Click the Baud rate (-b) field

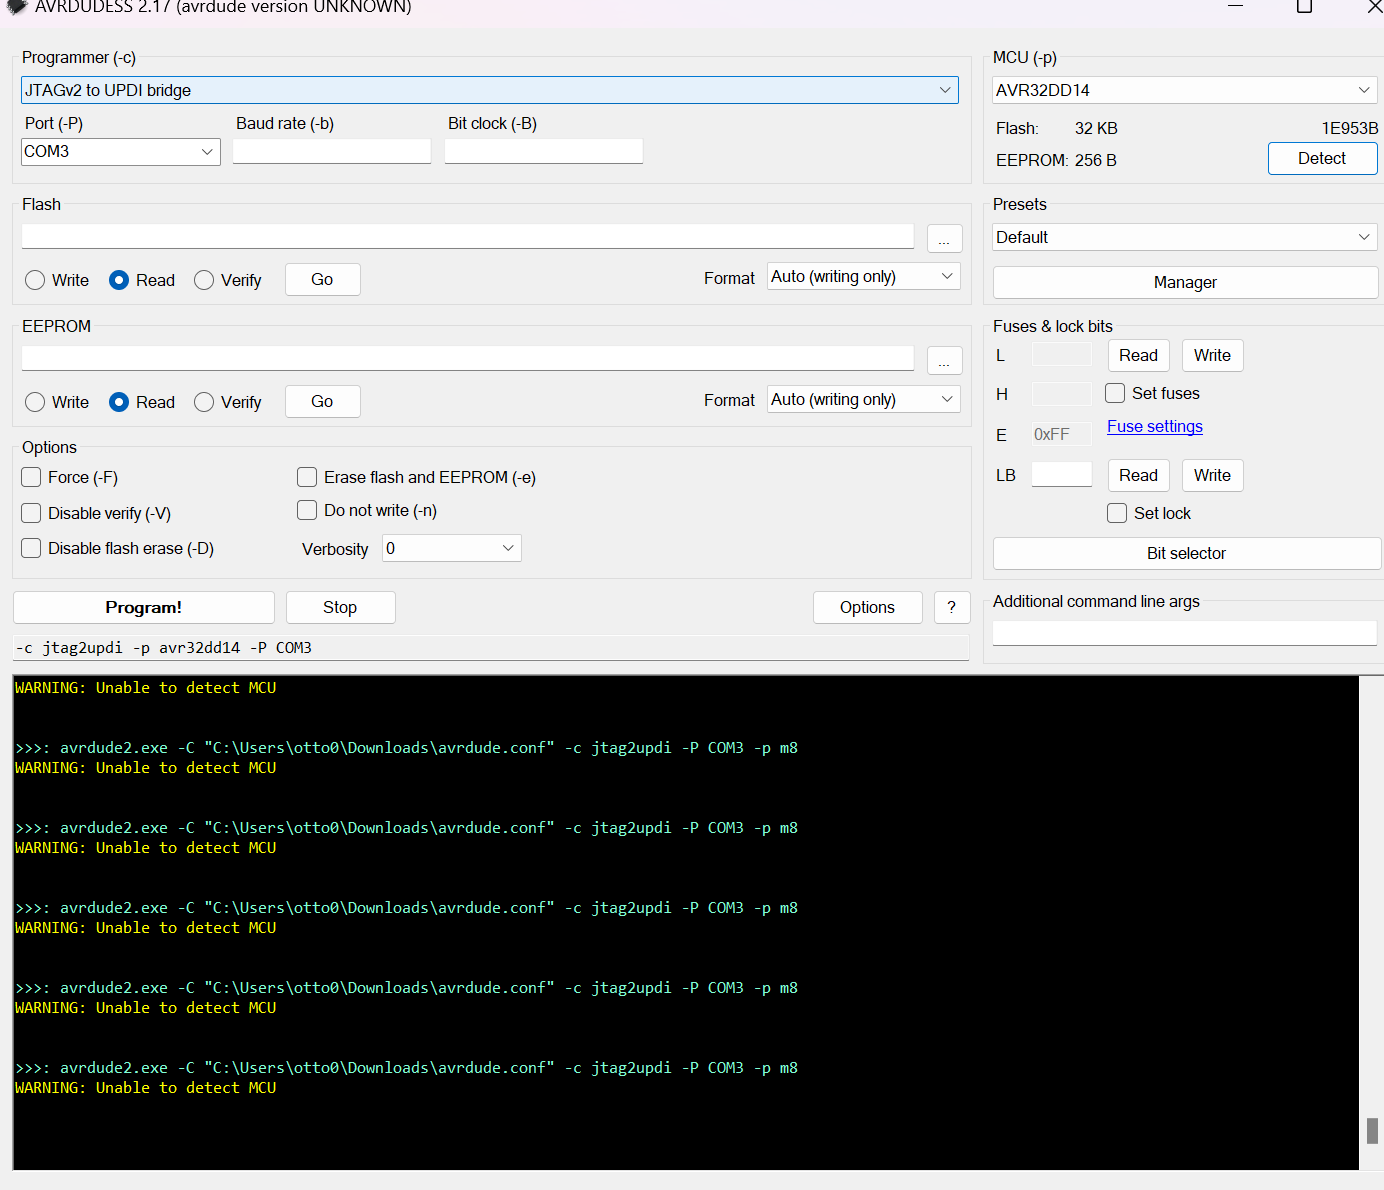tap(332, 151)
